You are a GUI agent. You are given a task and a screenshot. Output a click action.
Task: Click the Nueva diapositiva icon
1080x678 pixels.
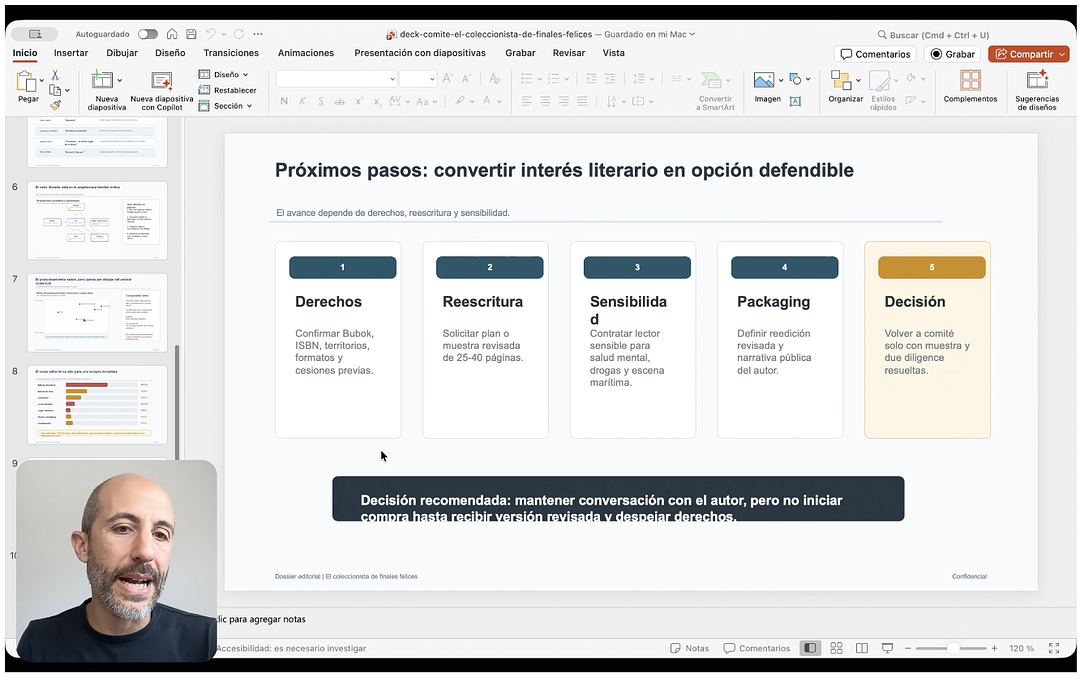(x=102, y=80)
